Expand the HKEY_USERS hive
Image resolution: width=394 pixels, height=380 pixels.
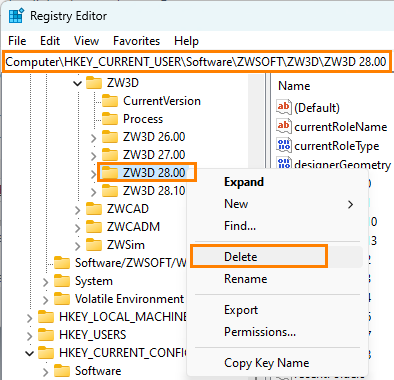30,335
